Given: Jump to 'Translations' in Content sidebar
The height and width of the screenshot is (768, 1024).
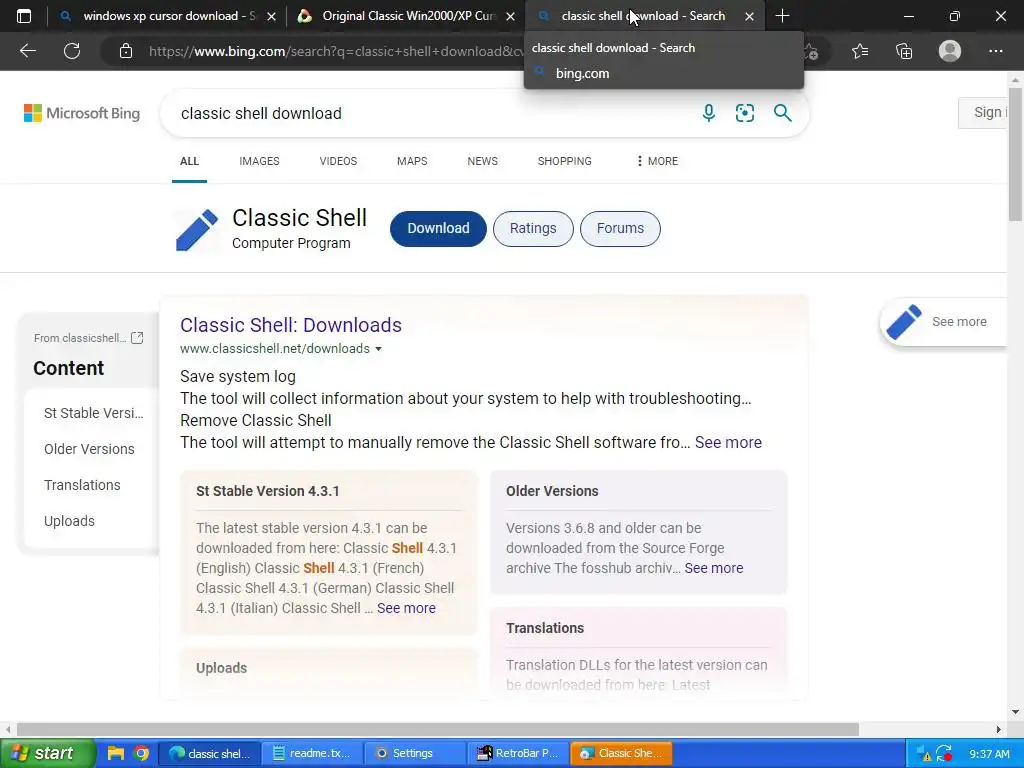Looking at the screenshot, I should [x=82, y=485].
